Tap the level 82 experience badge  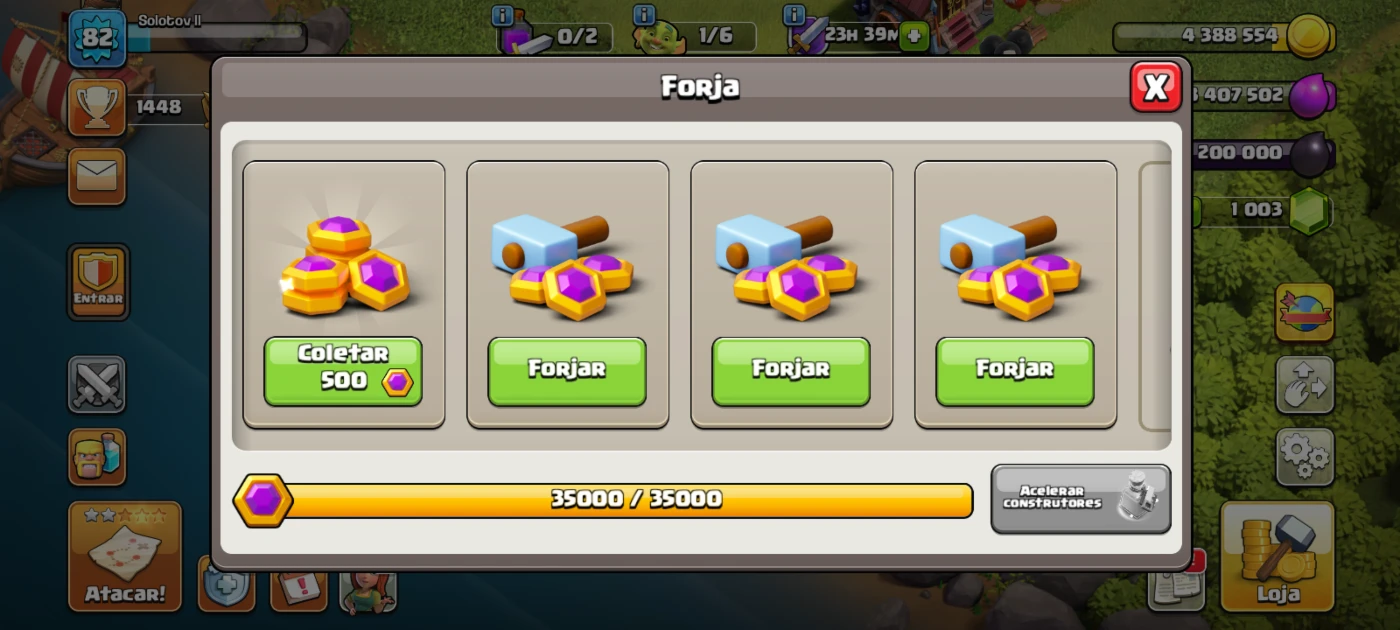click(97, 39)
